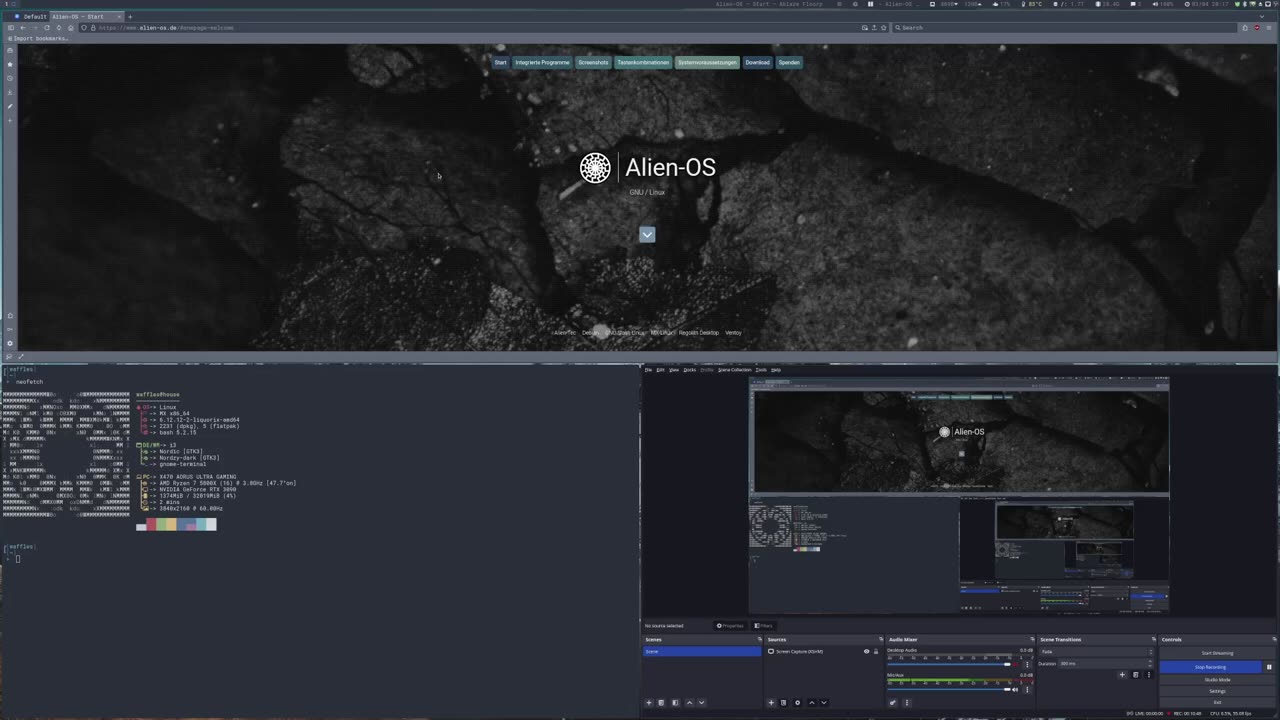Open OBS Docks menu
The height and width of the screenshot is (720, 1280).
pos(689,370)
